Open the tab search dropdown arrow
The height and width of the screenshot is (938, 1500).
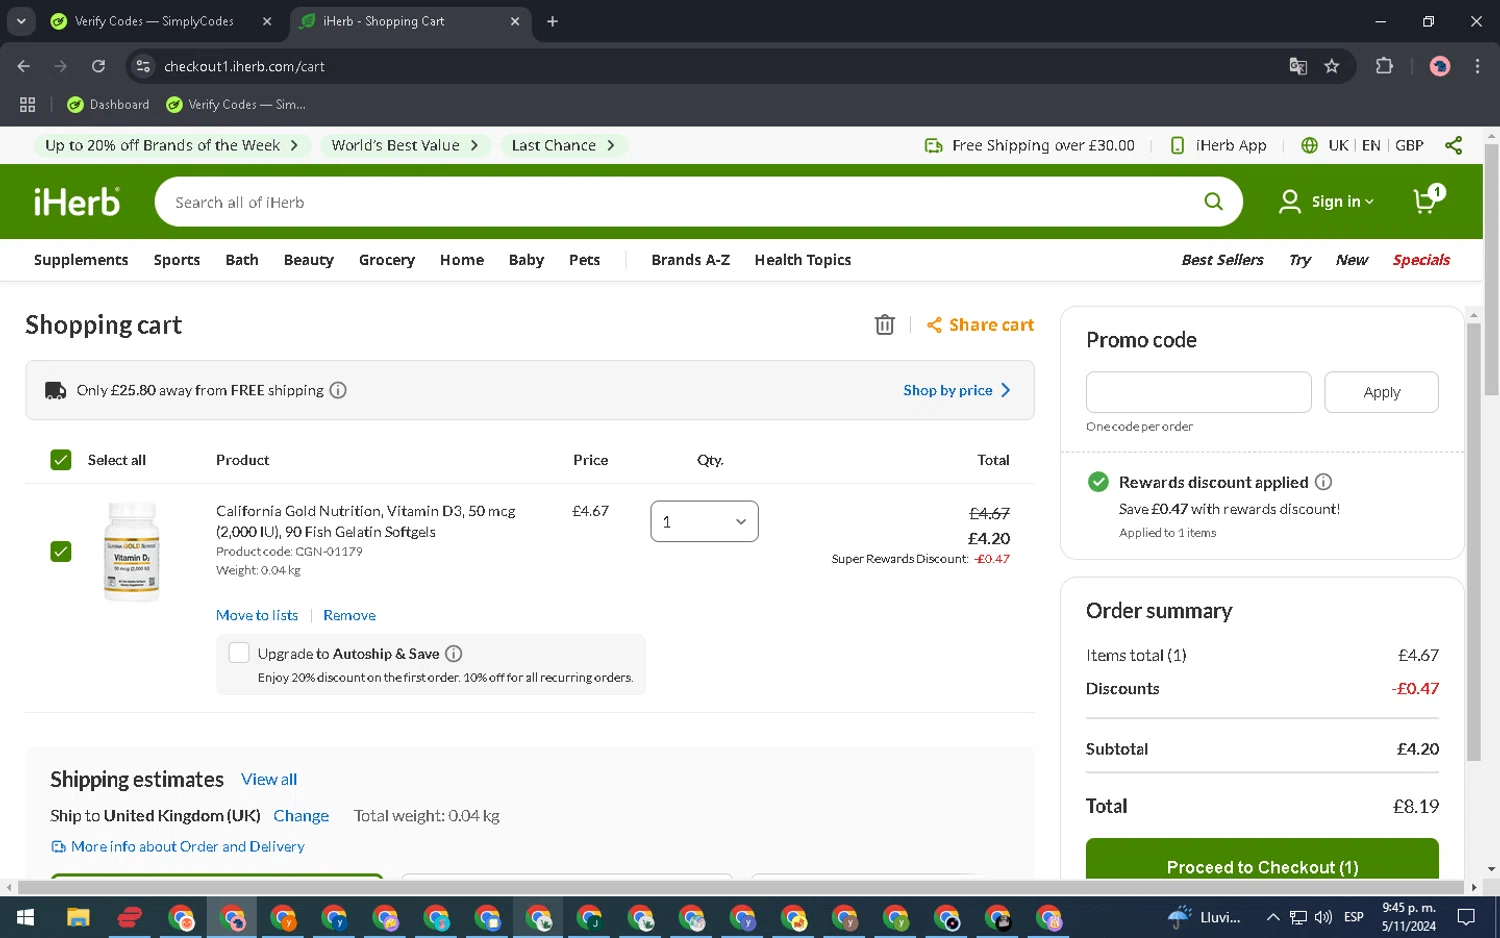coord(21,21)
